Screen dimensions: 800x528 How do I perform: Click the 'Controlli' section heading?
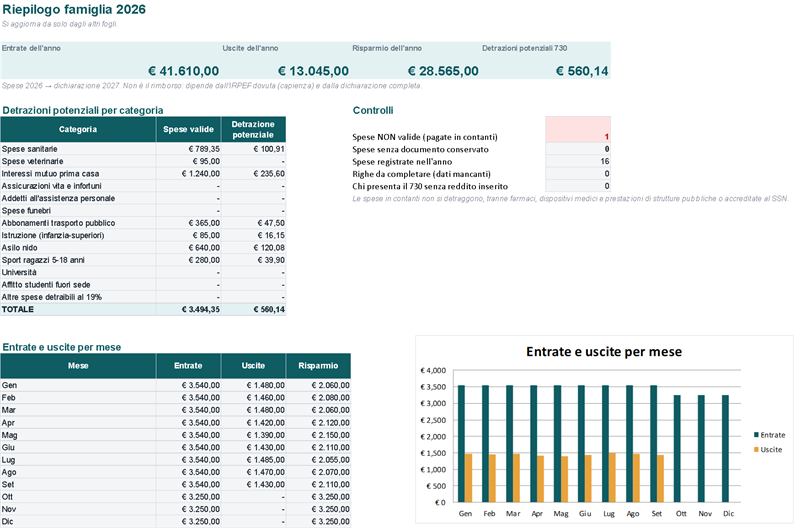coord(373,110)
